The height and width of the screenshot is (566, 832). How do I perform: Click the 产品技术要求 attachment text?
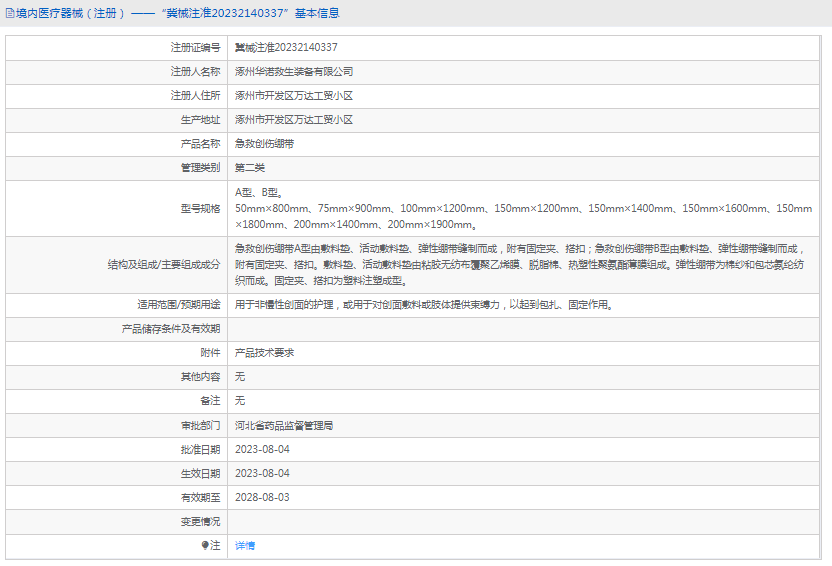pos(264,353)
